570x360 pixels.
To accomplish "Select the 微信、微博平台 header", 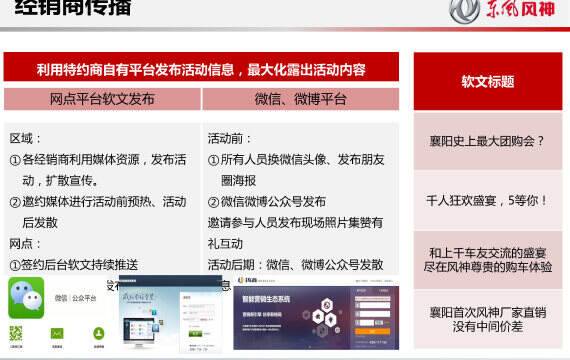I will click(301, 99).
